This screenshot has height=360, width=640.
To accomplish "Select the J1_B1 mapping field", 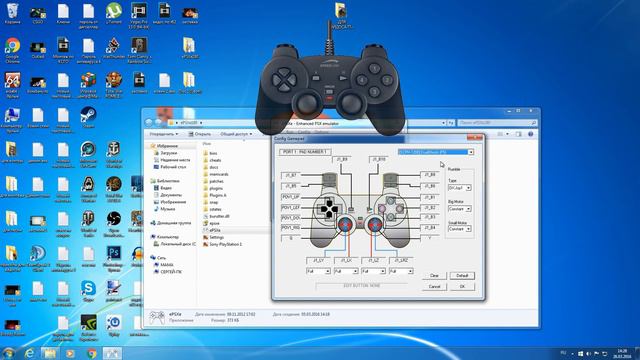I will [x=429, y=197].
